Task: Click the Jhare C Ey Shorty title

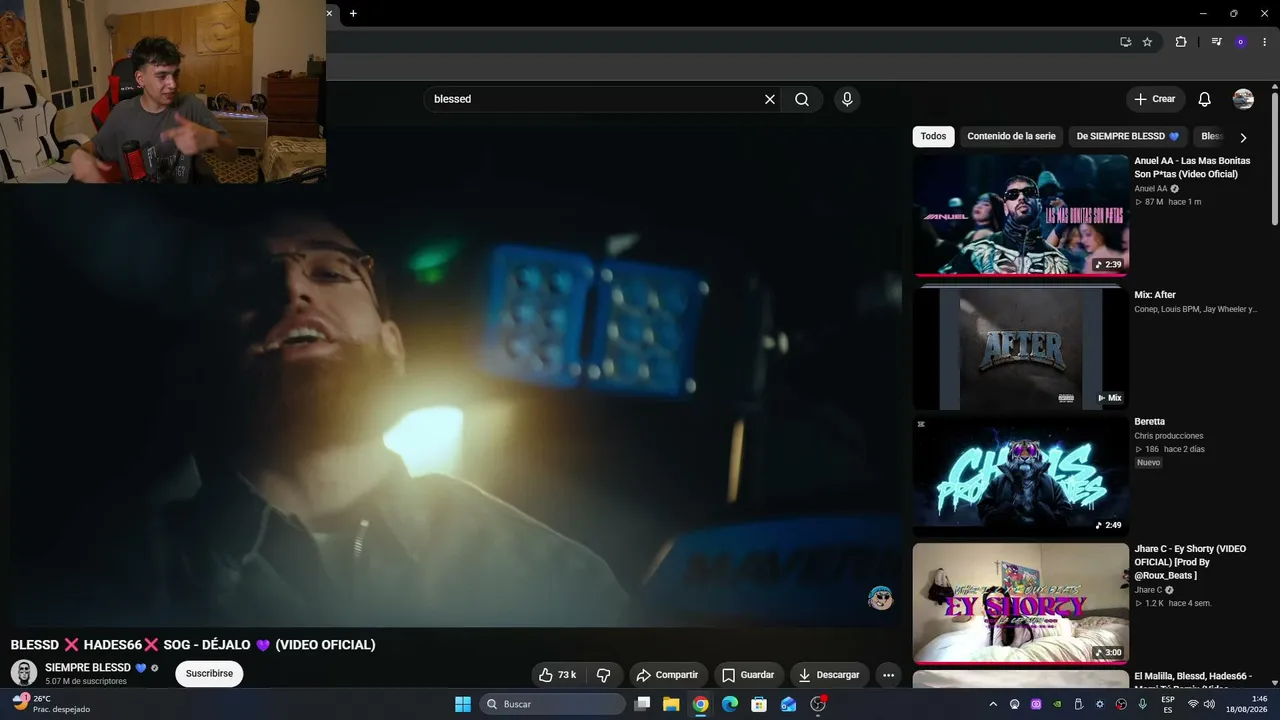Action: (1190, 562)
